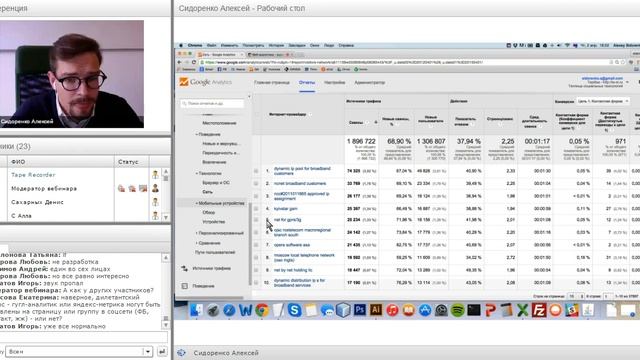Select Местоположение in Analytics sidebar

pos(219,123)
